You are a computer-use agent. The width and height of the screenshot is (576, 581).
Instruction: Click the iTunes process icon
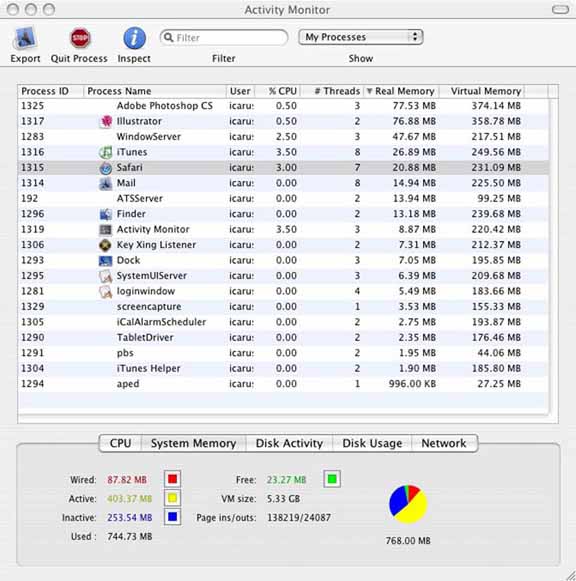pos(106,152)
